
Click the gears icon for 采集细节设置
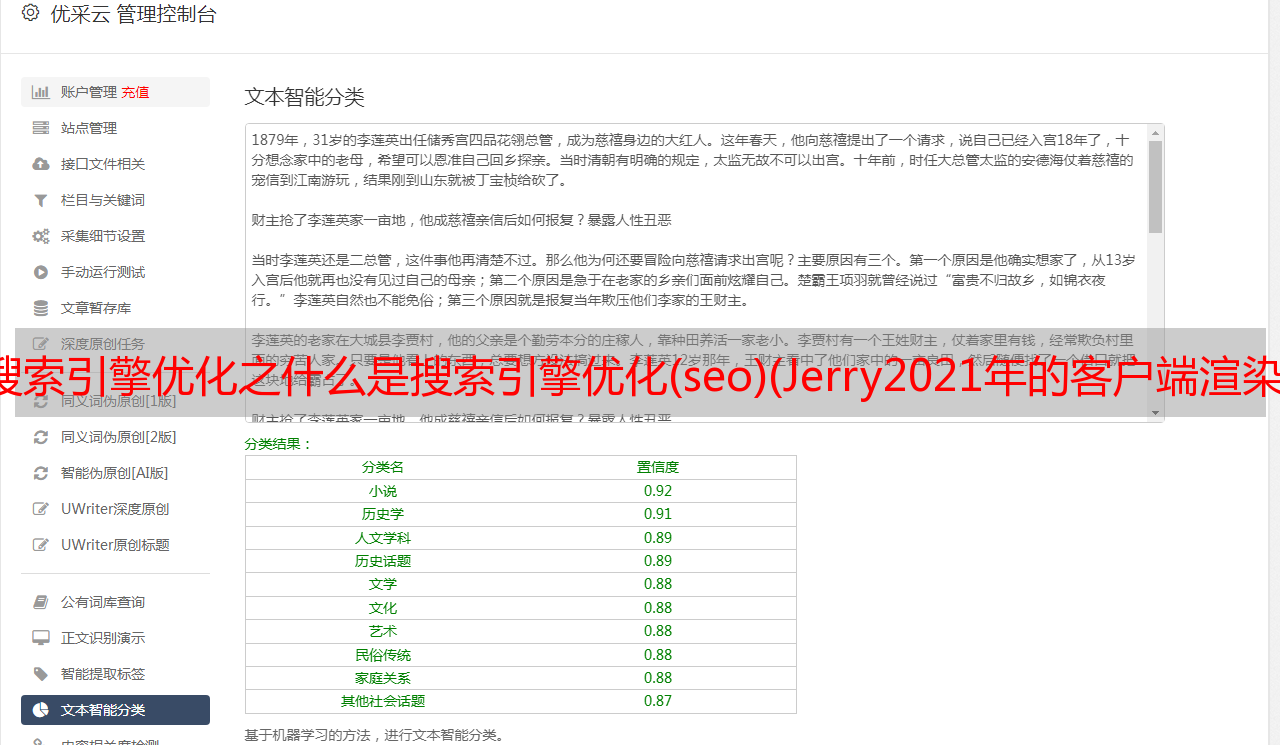pyautogui.click(x=41, y=236)
